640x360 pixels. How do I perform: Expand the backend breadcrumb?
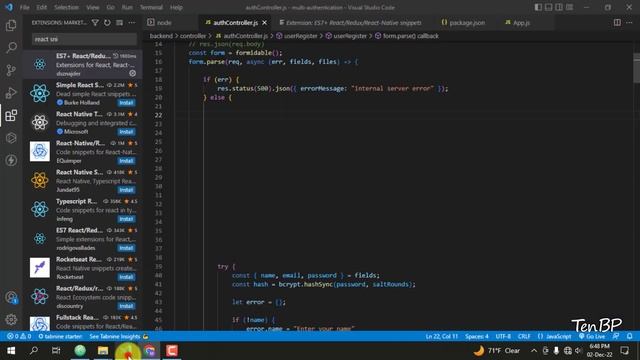coord(161,36)
